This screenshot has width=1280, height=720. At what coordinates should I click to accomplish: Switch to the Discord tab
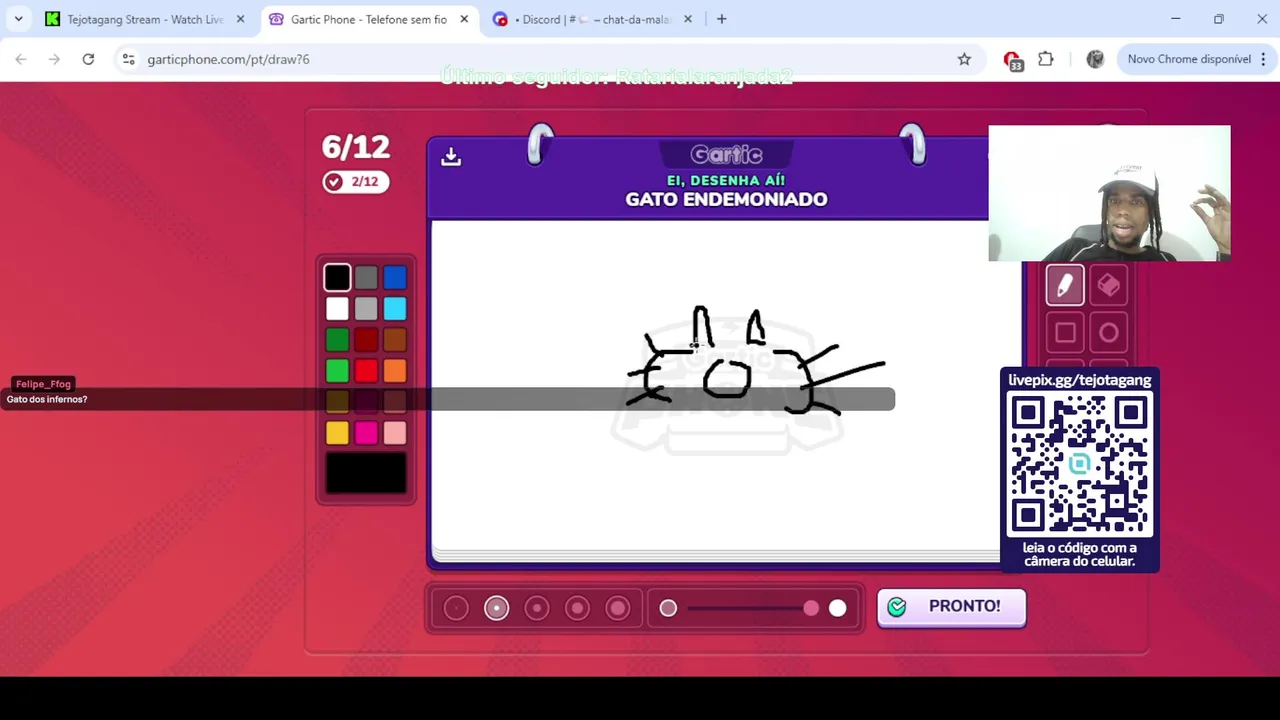[594, 19]
